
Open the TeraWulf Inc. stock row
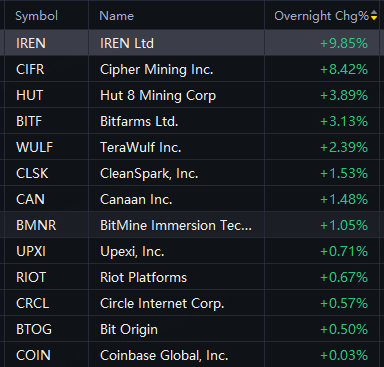[192, 147]
